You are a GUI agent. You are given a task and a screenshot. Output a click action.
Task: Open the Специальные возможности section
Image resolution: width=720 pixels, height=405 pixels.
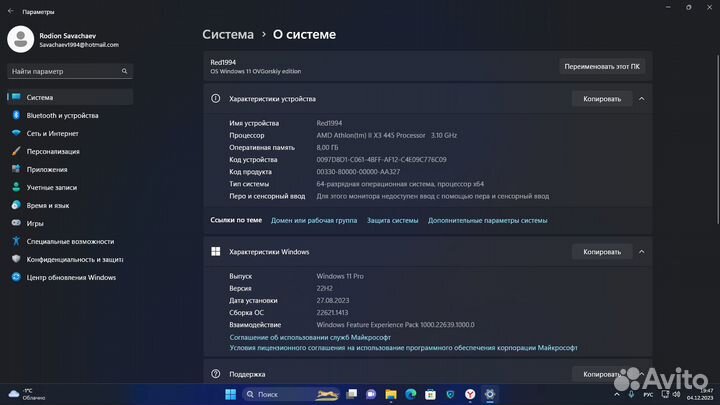point(70,241)
